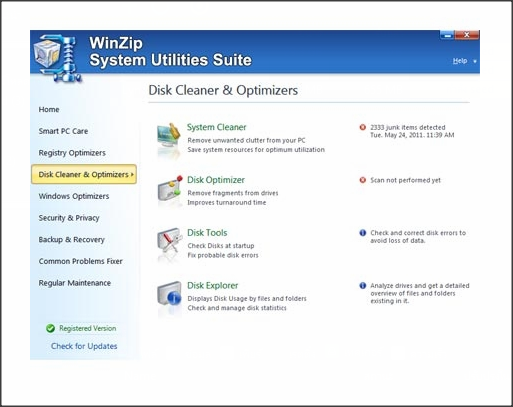Click red status icon beside Scan not performed yet
The width and height of the screenshot is (513, 407).
[363, 180]
